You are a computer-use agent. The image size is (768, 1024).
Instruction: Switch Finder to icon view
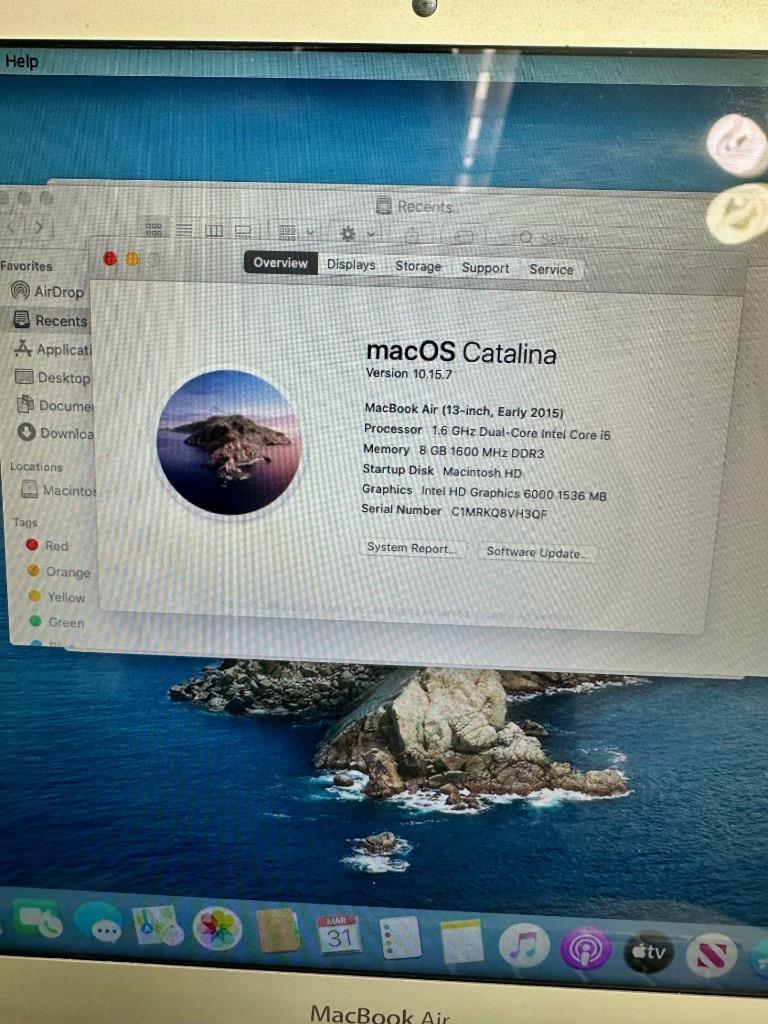[x=154, y=229]
